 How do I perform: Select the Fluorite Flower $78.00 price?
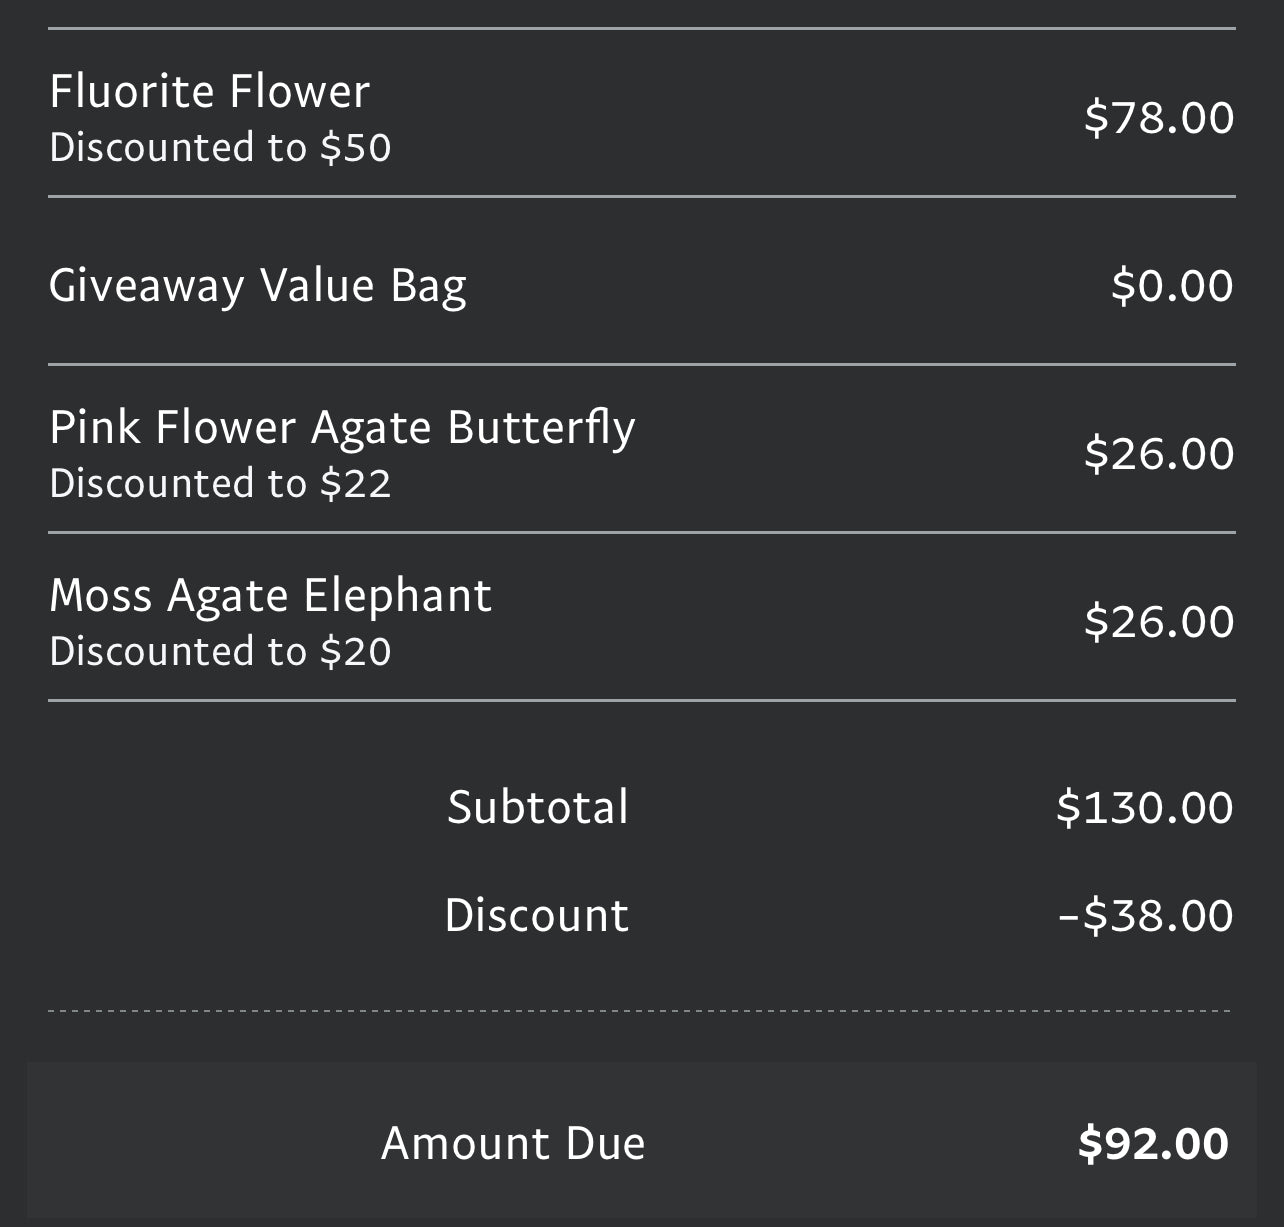tap(1158, 118)
